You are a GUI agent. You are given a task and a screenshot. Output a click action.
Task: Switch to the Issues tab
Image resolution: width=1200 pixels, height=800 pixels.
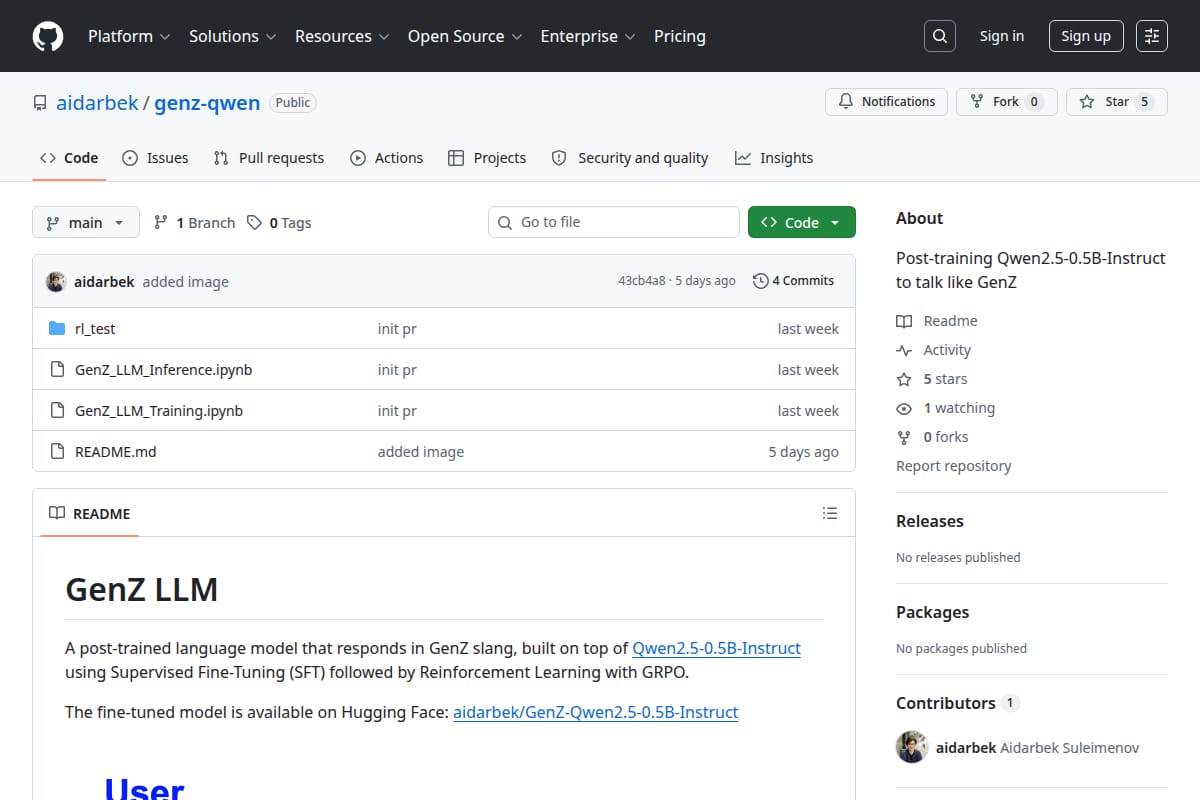tap(155, 158)
